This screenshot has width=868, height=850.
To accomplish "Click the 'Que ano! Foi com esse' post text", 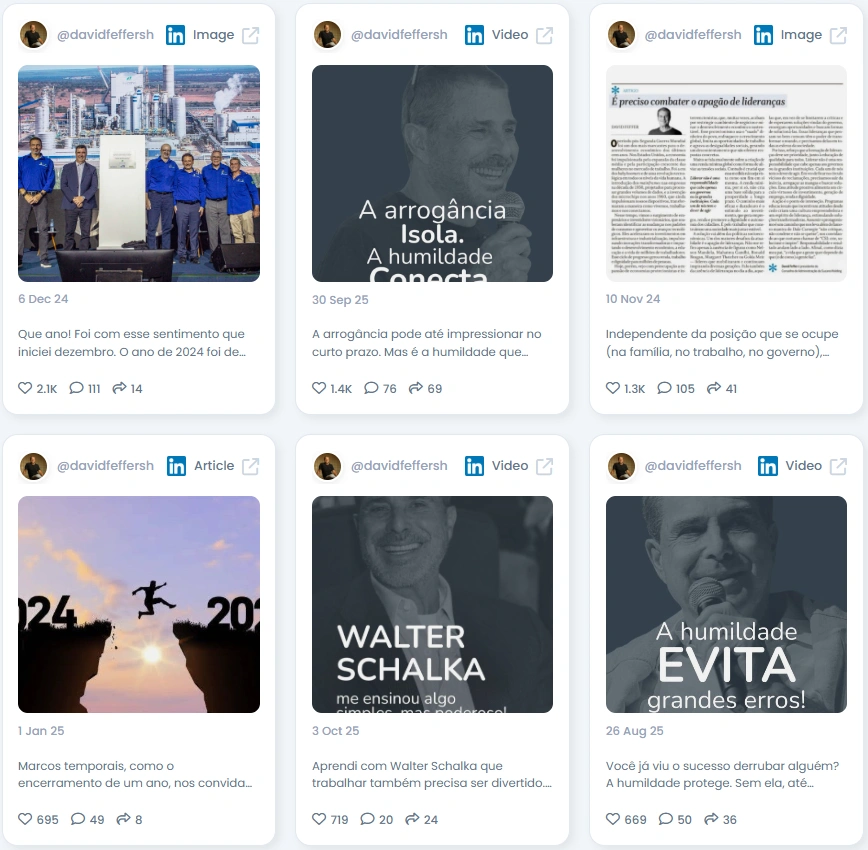I will [x=132, y=343].
